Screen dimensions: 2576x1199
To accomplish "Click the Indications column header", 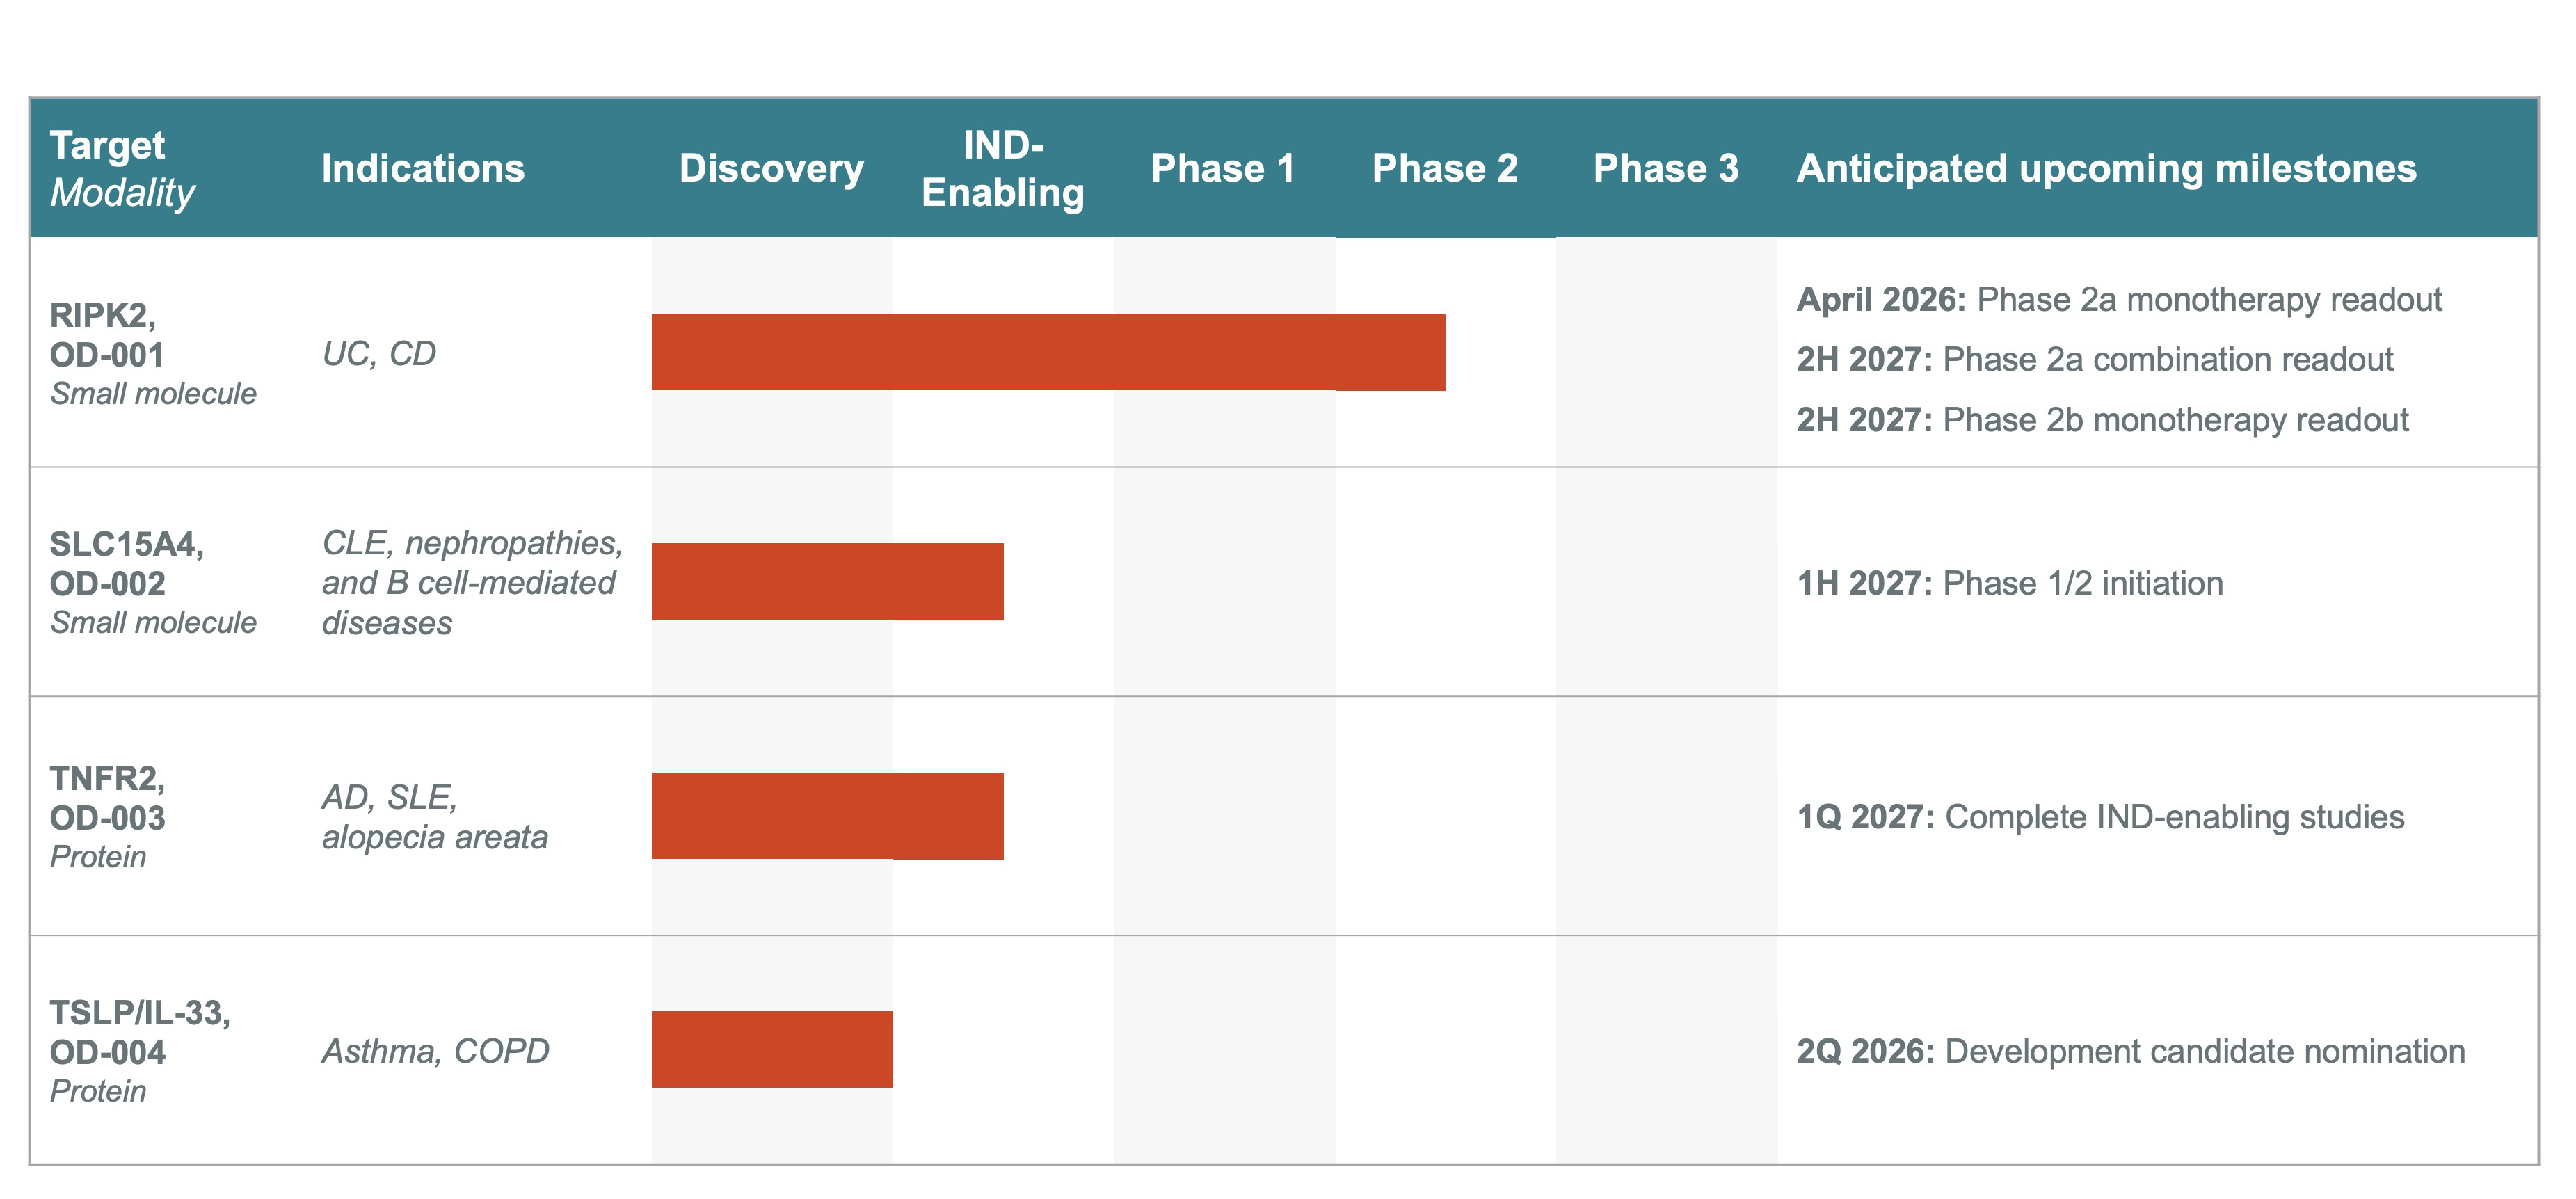I will [422, 168].
